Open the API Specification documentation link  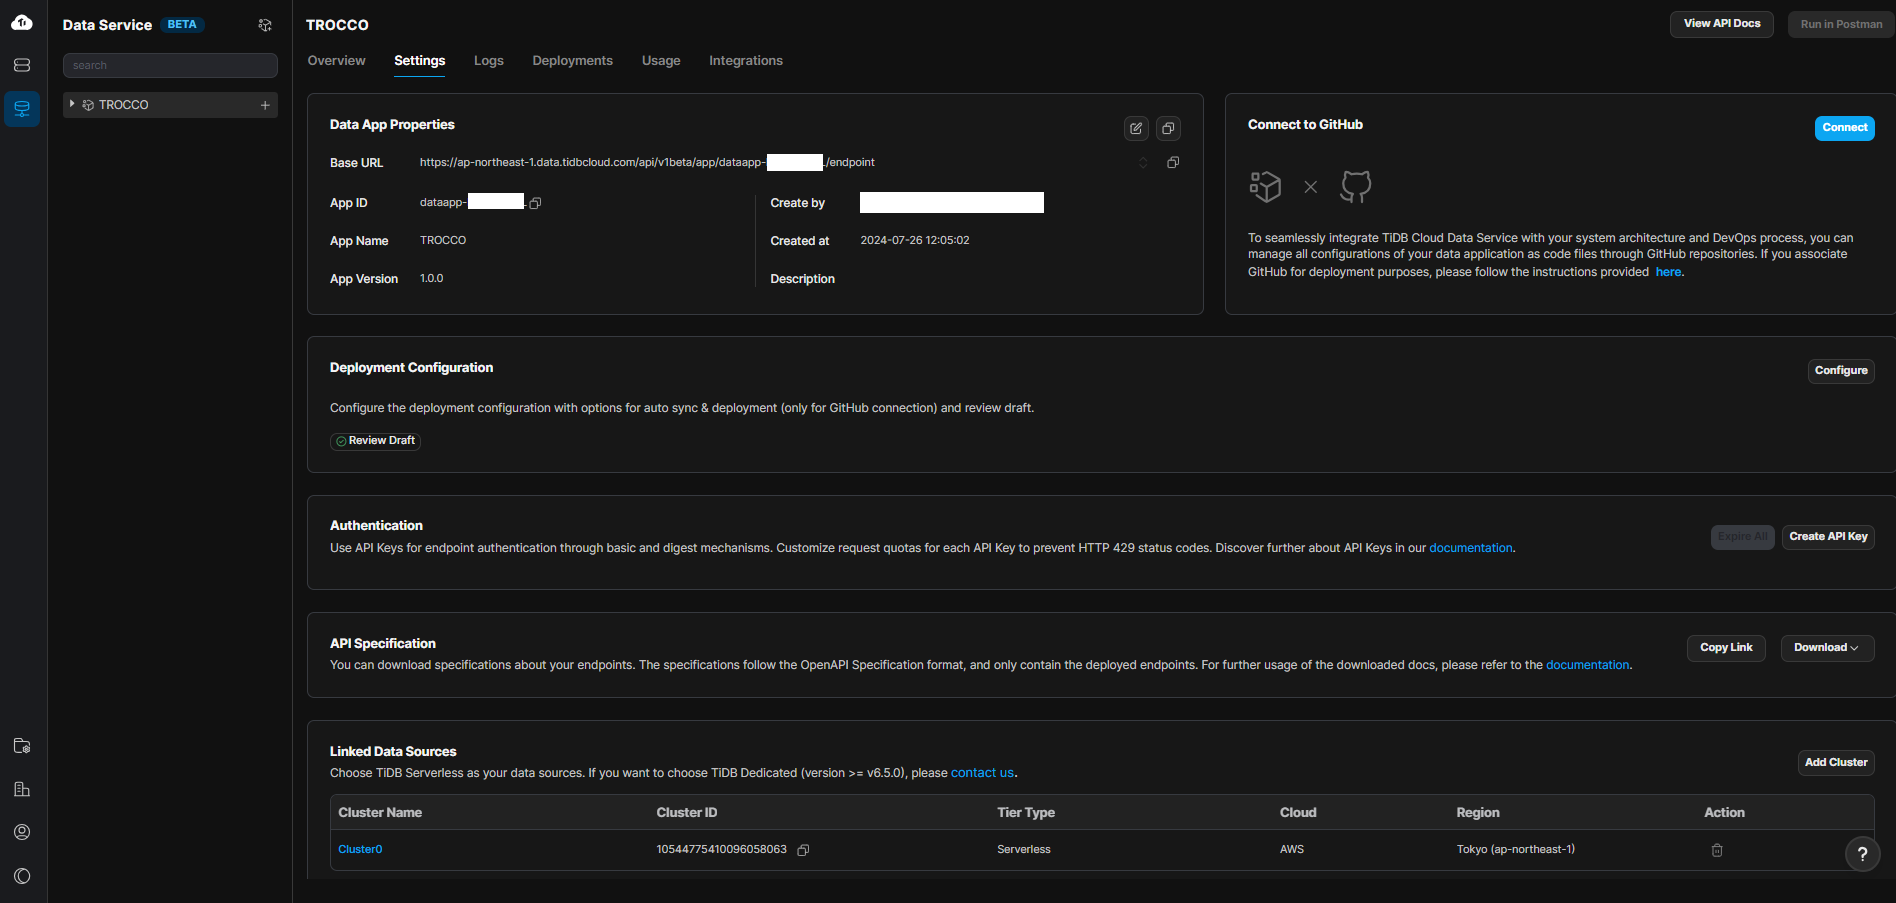1588,665
